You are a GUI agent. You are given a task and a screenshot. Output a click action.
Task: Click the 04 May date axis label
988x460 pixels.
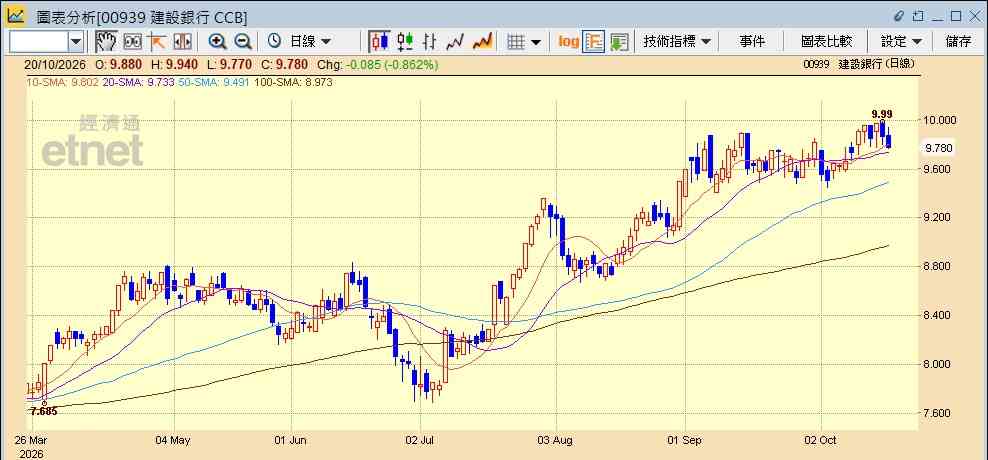[x=173, y=440]
